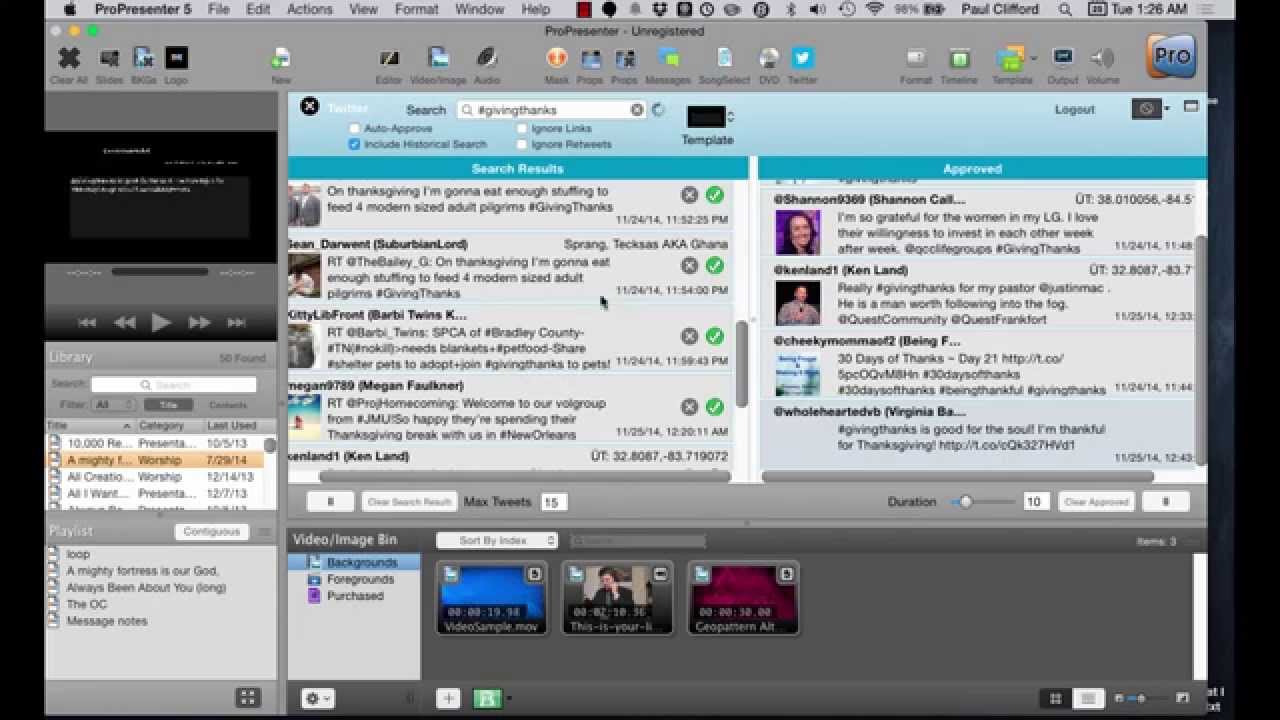Click the Clear Search Results button
The height and width of the screenshot is (720, 1280).
409,502
